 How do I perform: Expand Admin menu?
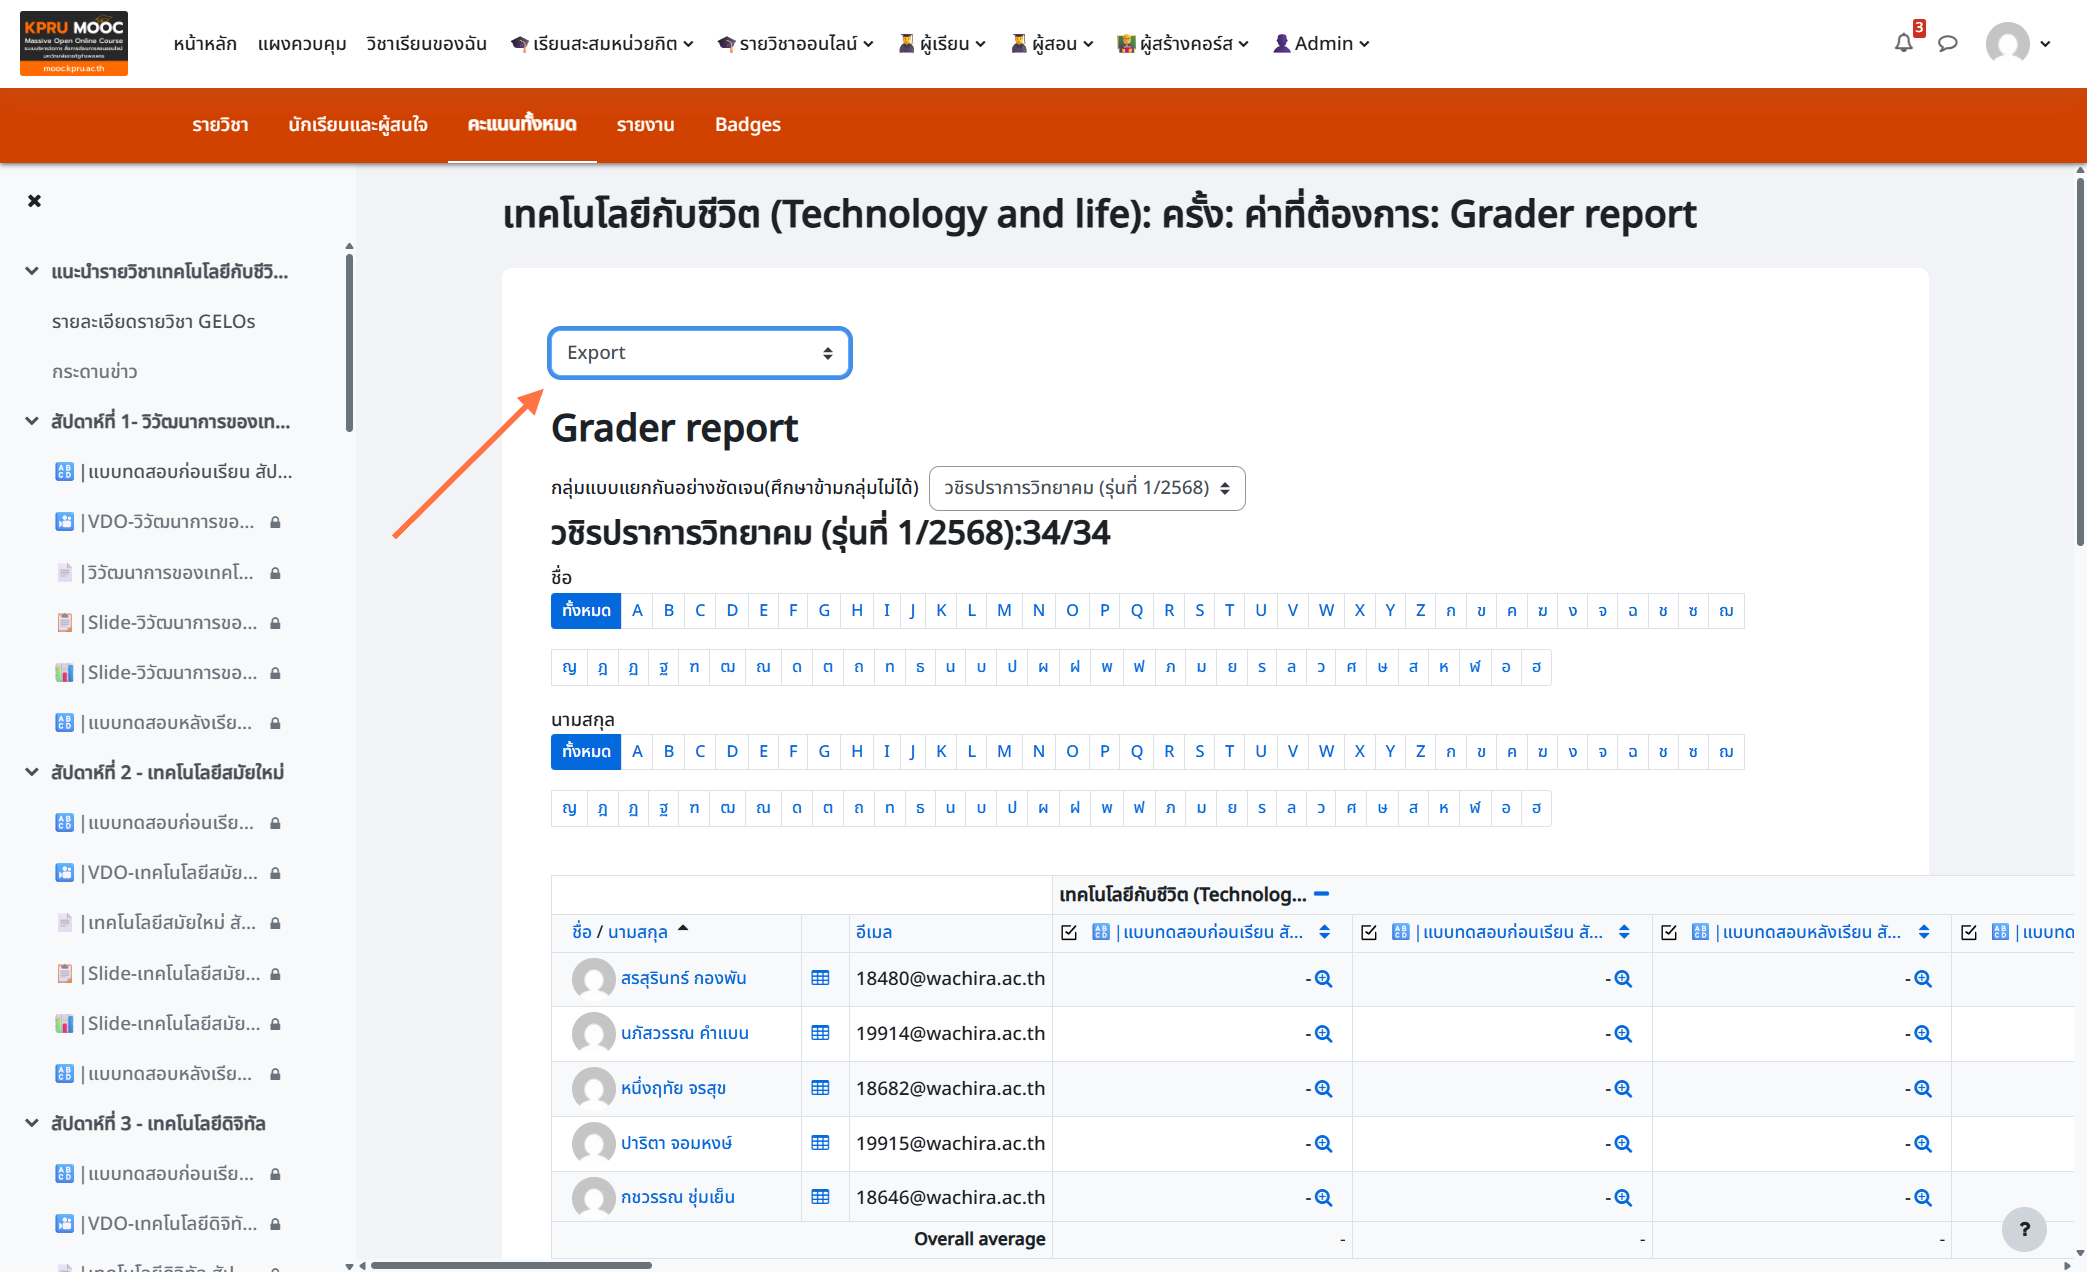point(1321,43)
